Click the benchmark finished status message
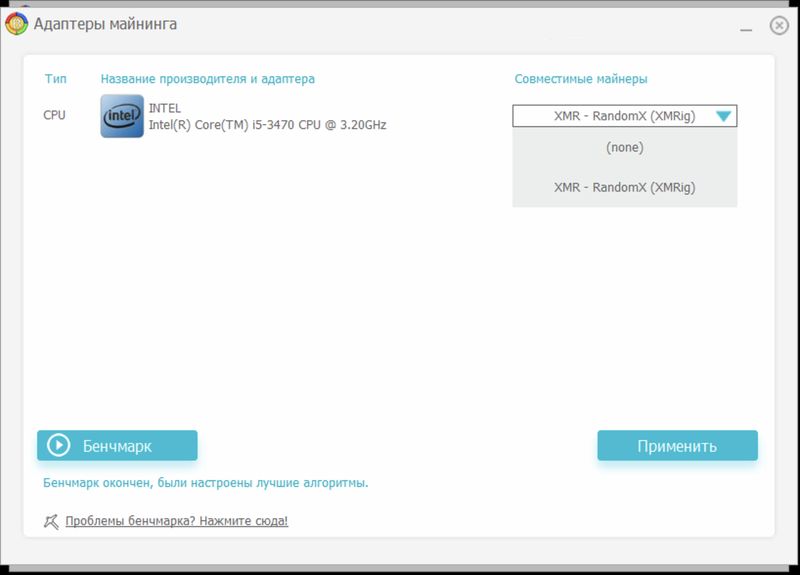Viewport: 800px width, 575px height. tap(206, 483)
